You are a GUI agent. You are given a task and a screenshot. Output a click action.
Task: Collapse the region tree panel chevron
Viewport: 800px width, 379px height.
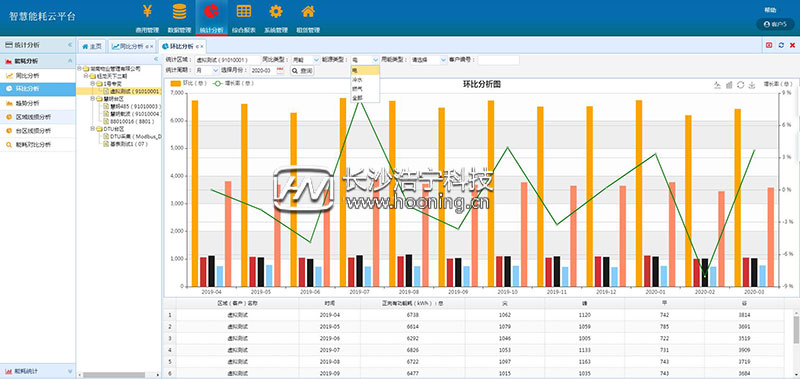tap(156, 59)
